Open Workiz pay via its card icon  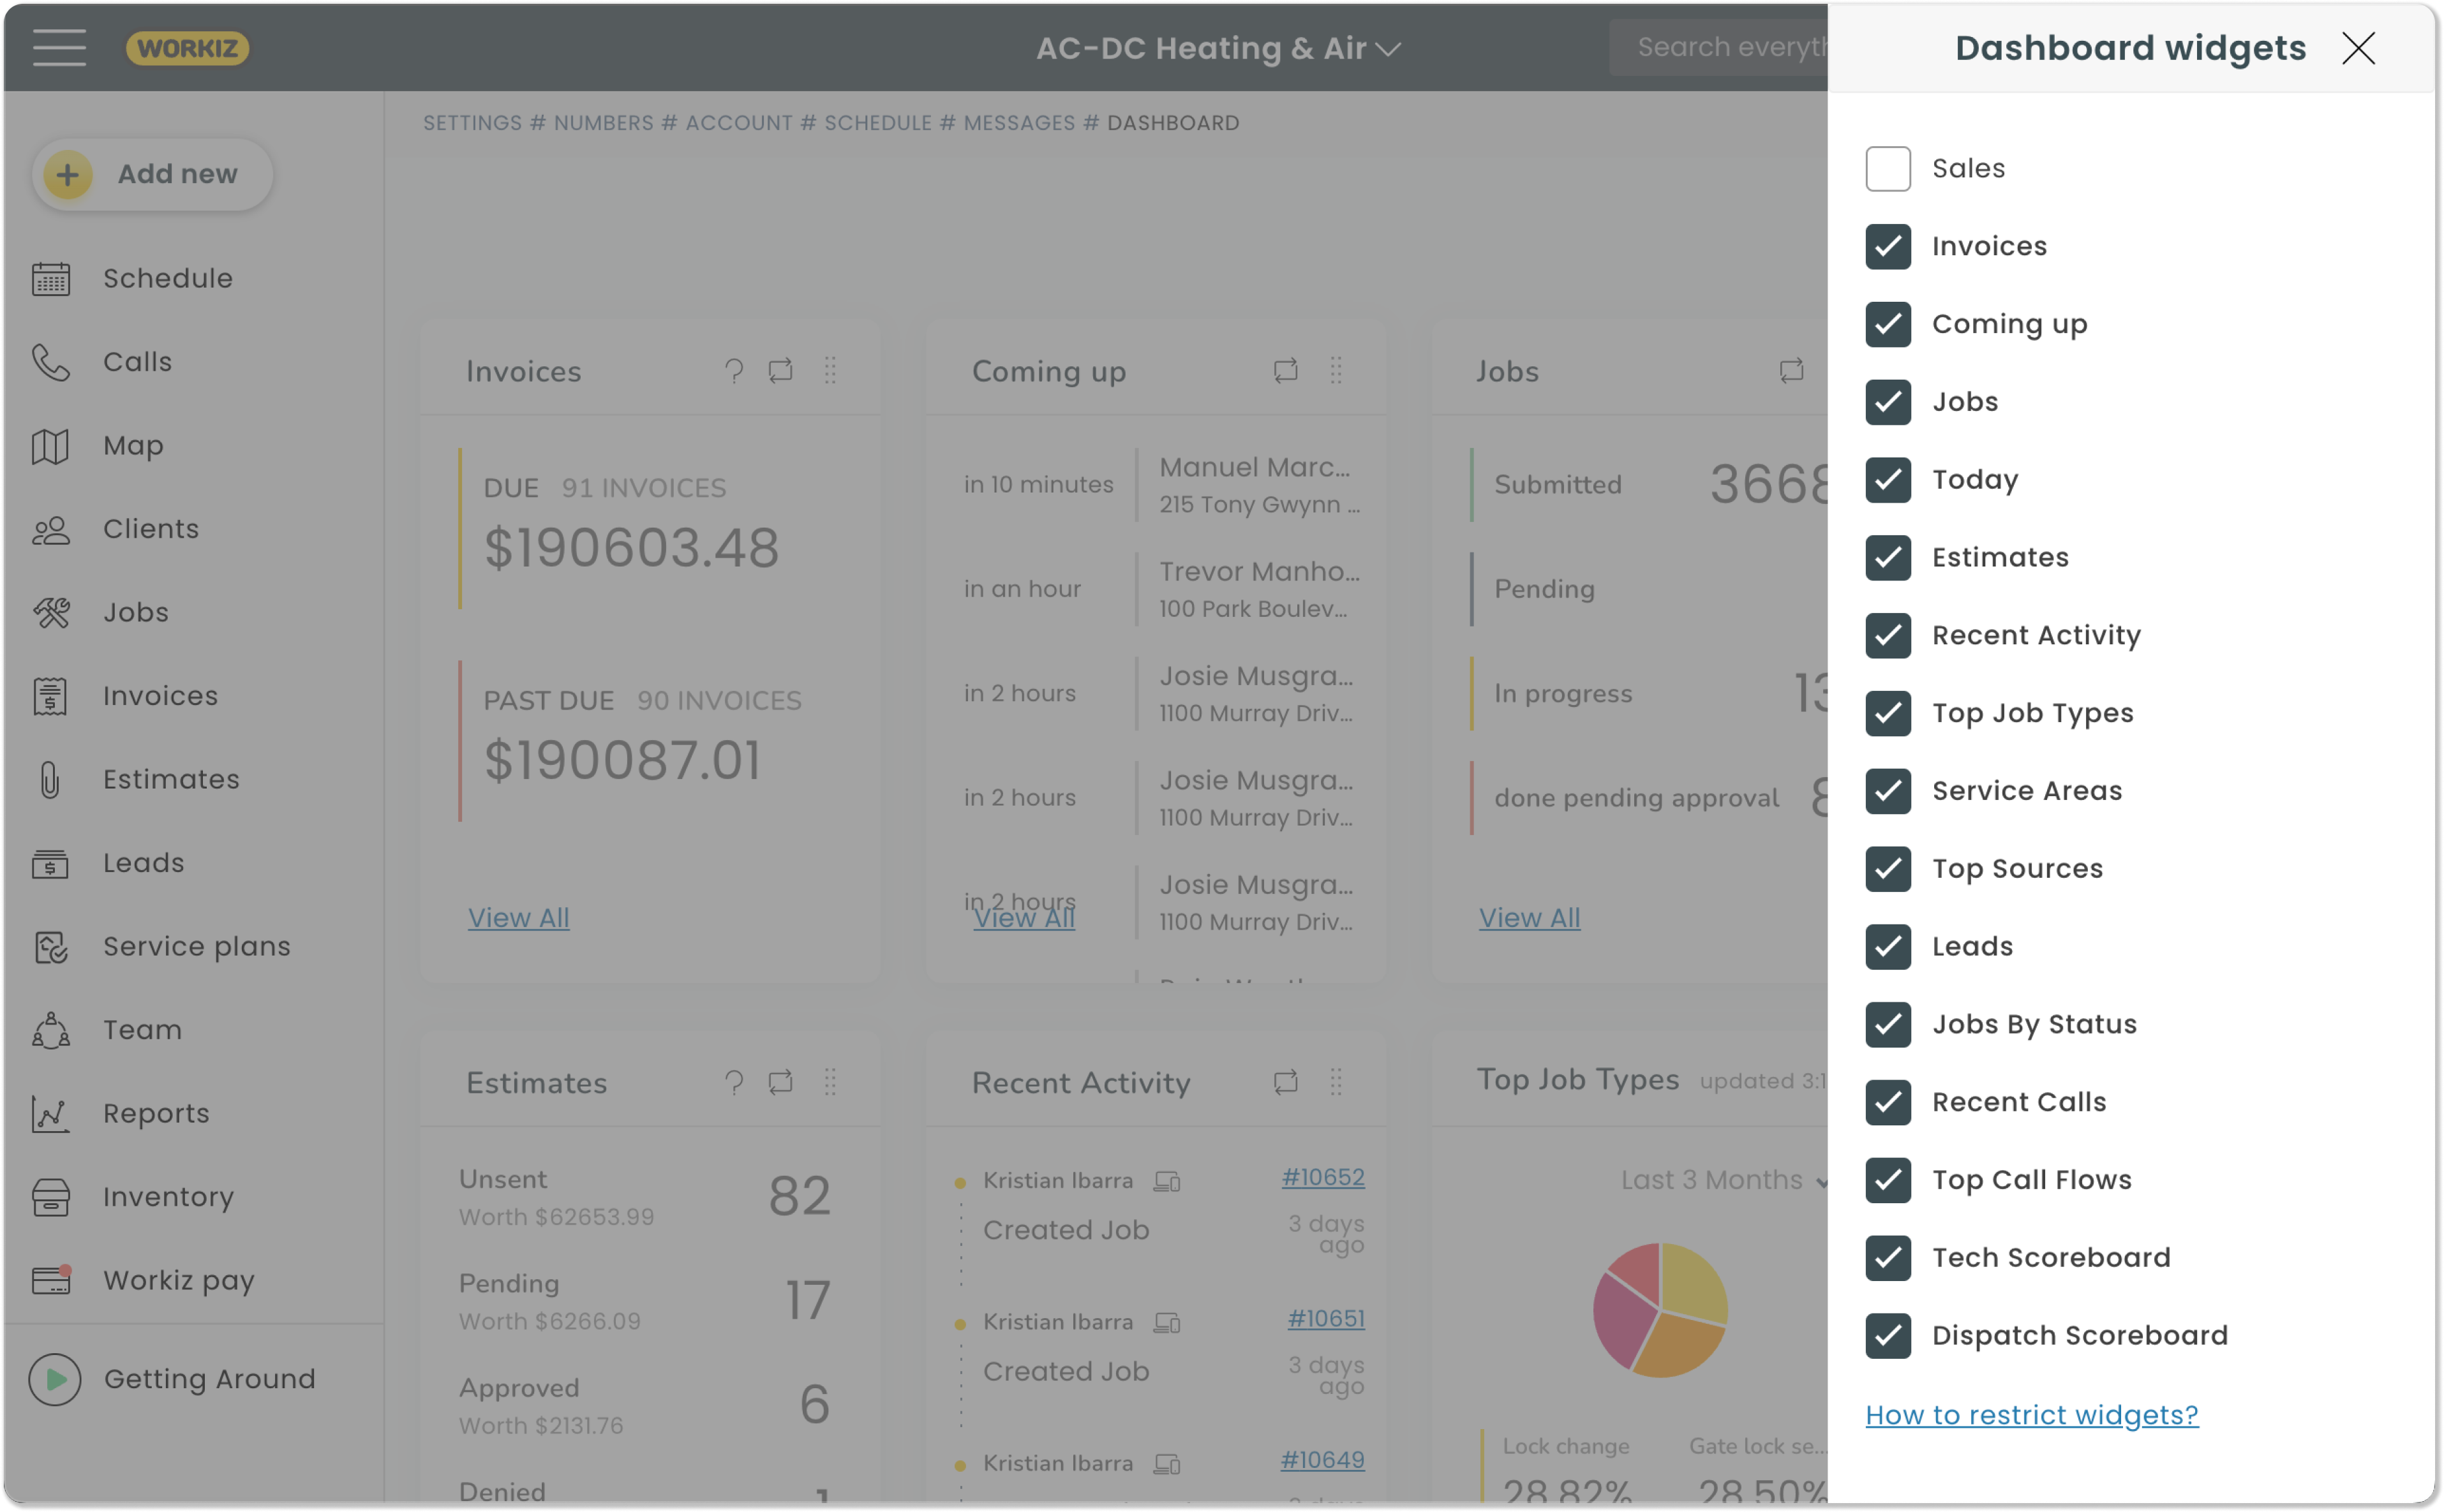[50, 1280]
